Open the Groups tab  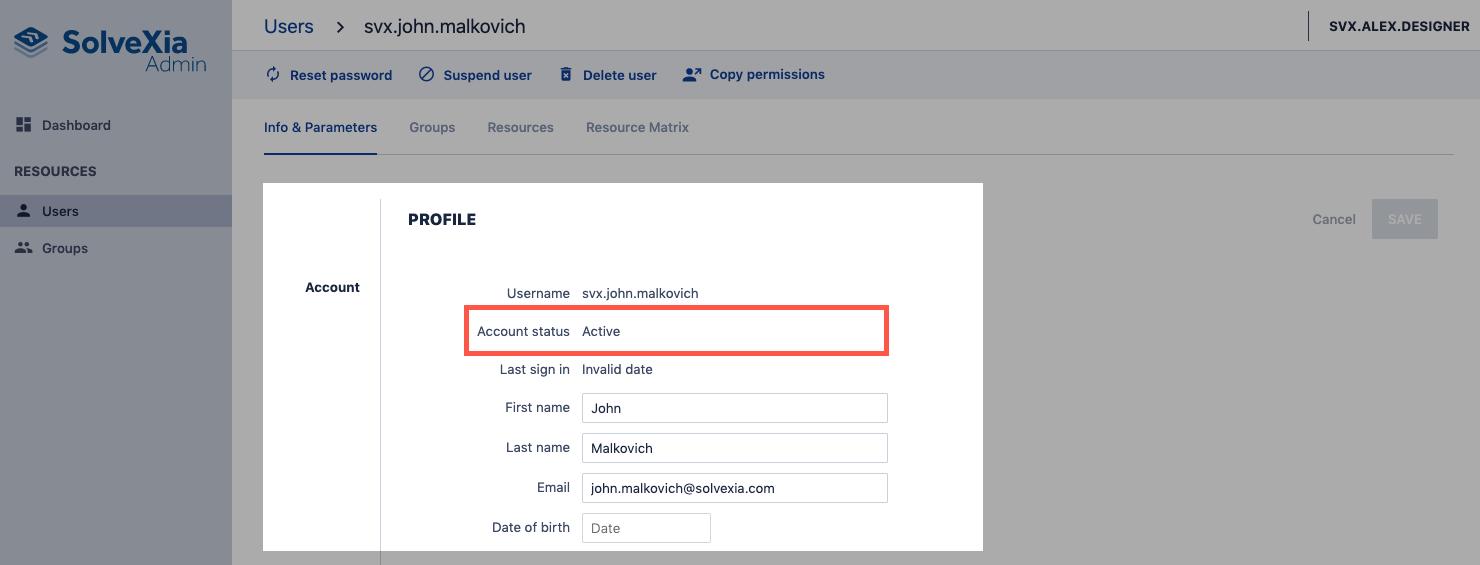click(432, 128)
